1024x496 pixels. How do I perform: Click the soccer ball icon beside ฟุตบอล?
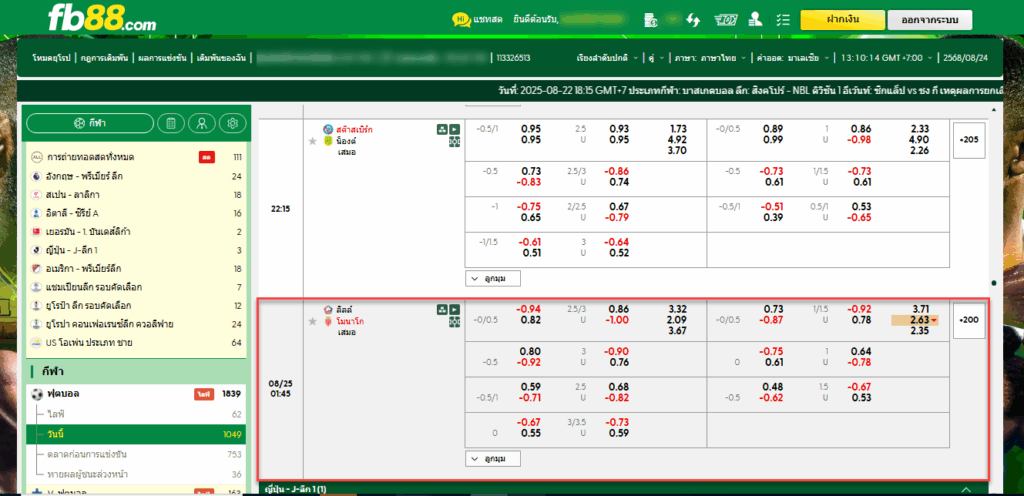[x=36, y=394]
